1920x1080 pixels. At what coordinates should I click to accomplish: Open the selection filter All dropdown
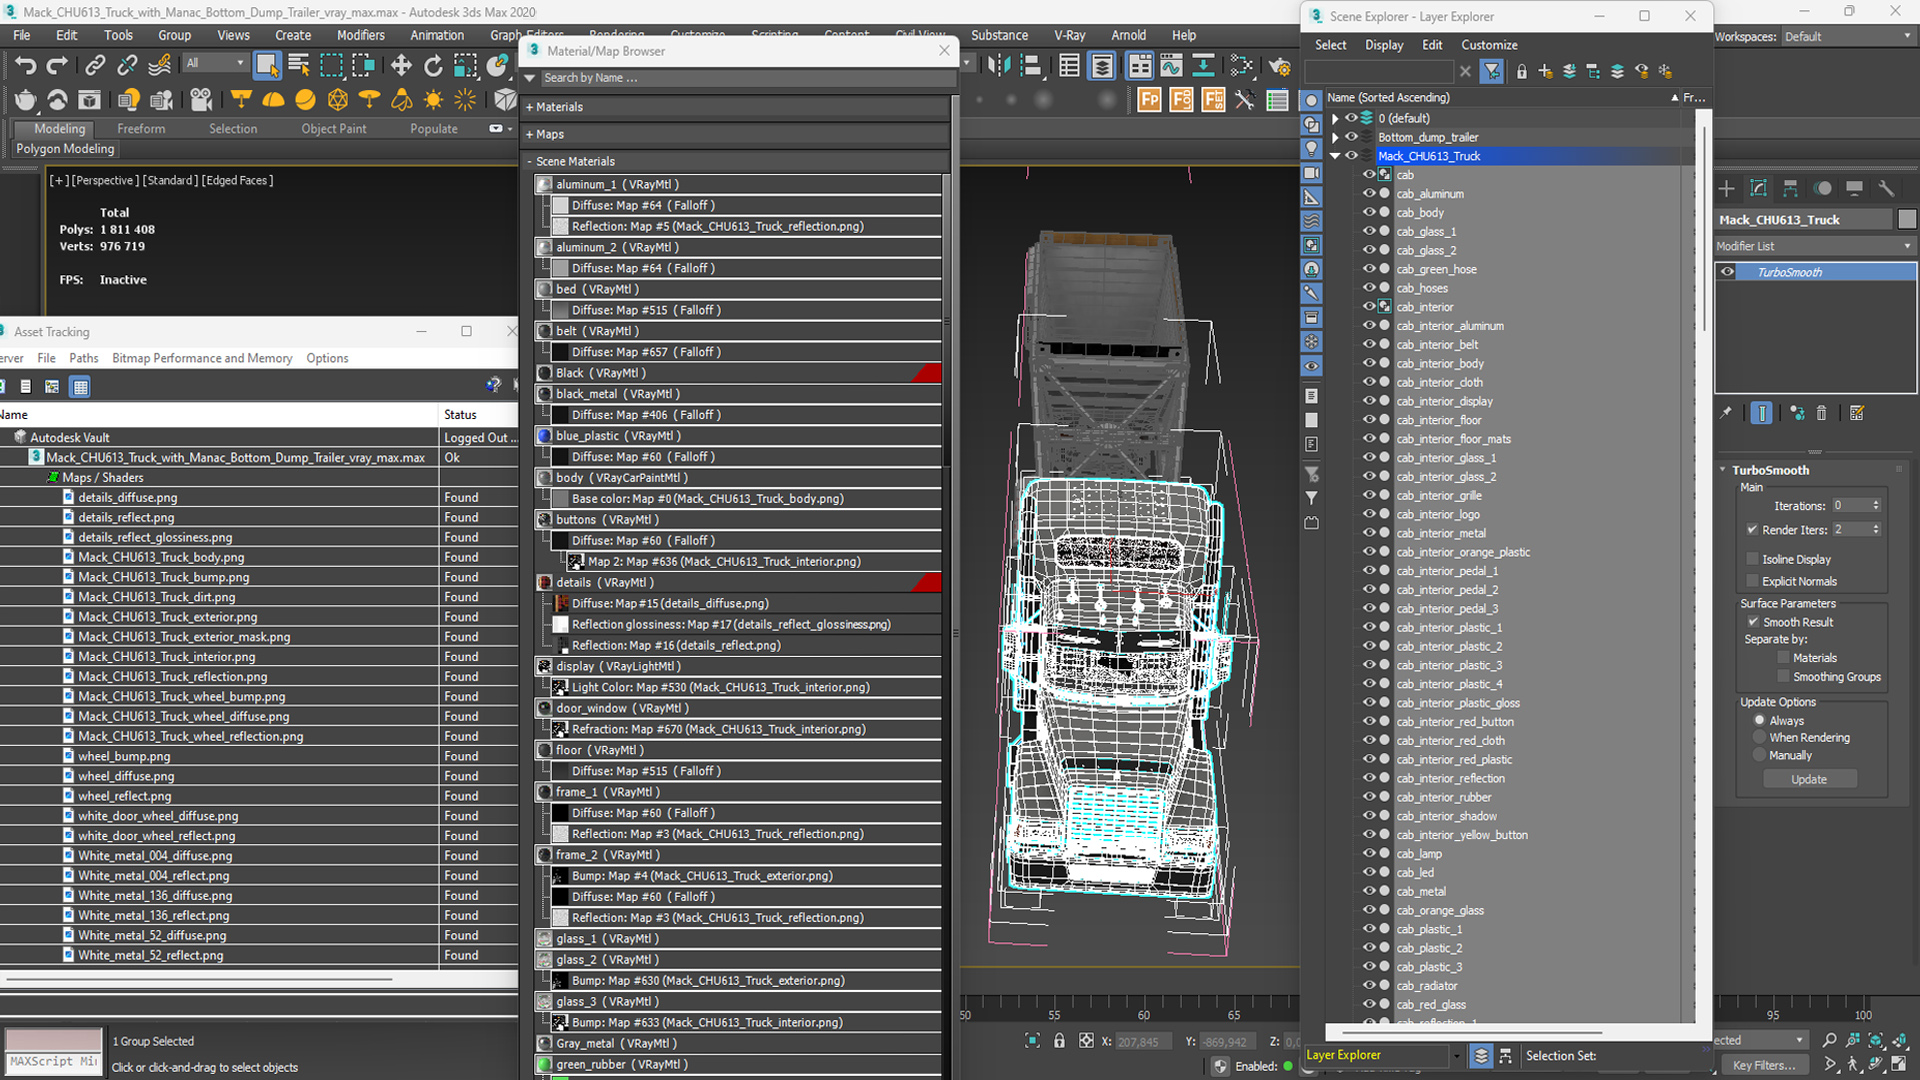[x=215, y=63]
